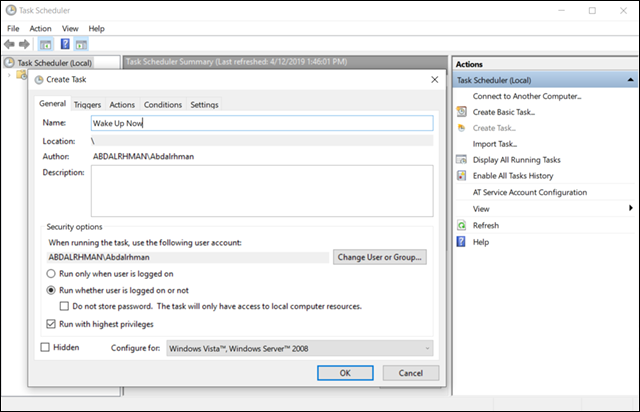This screenshot has height=412, width=640.
Task: Click the user account field ABDALRHMAN\Abdalrhman
Action: [188, 257]
